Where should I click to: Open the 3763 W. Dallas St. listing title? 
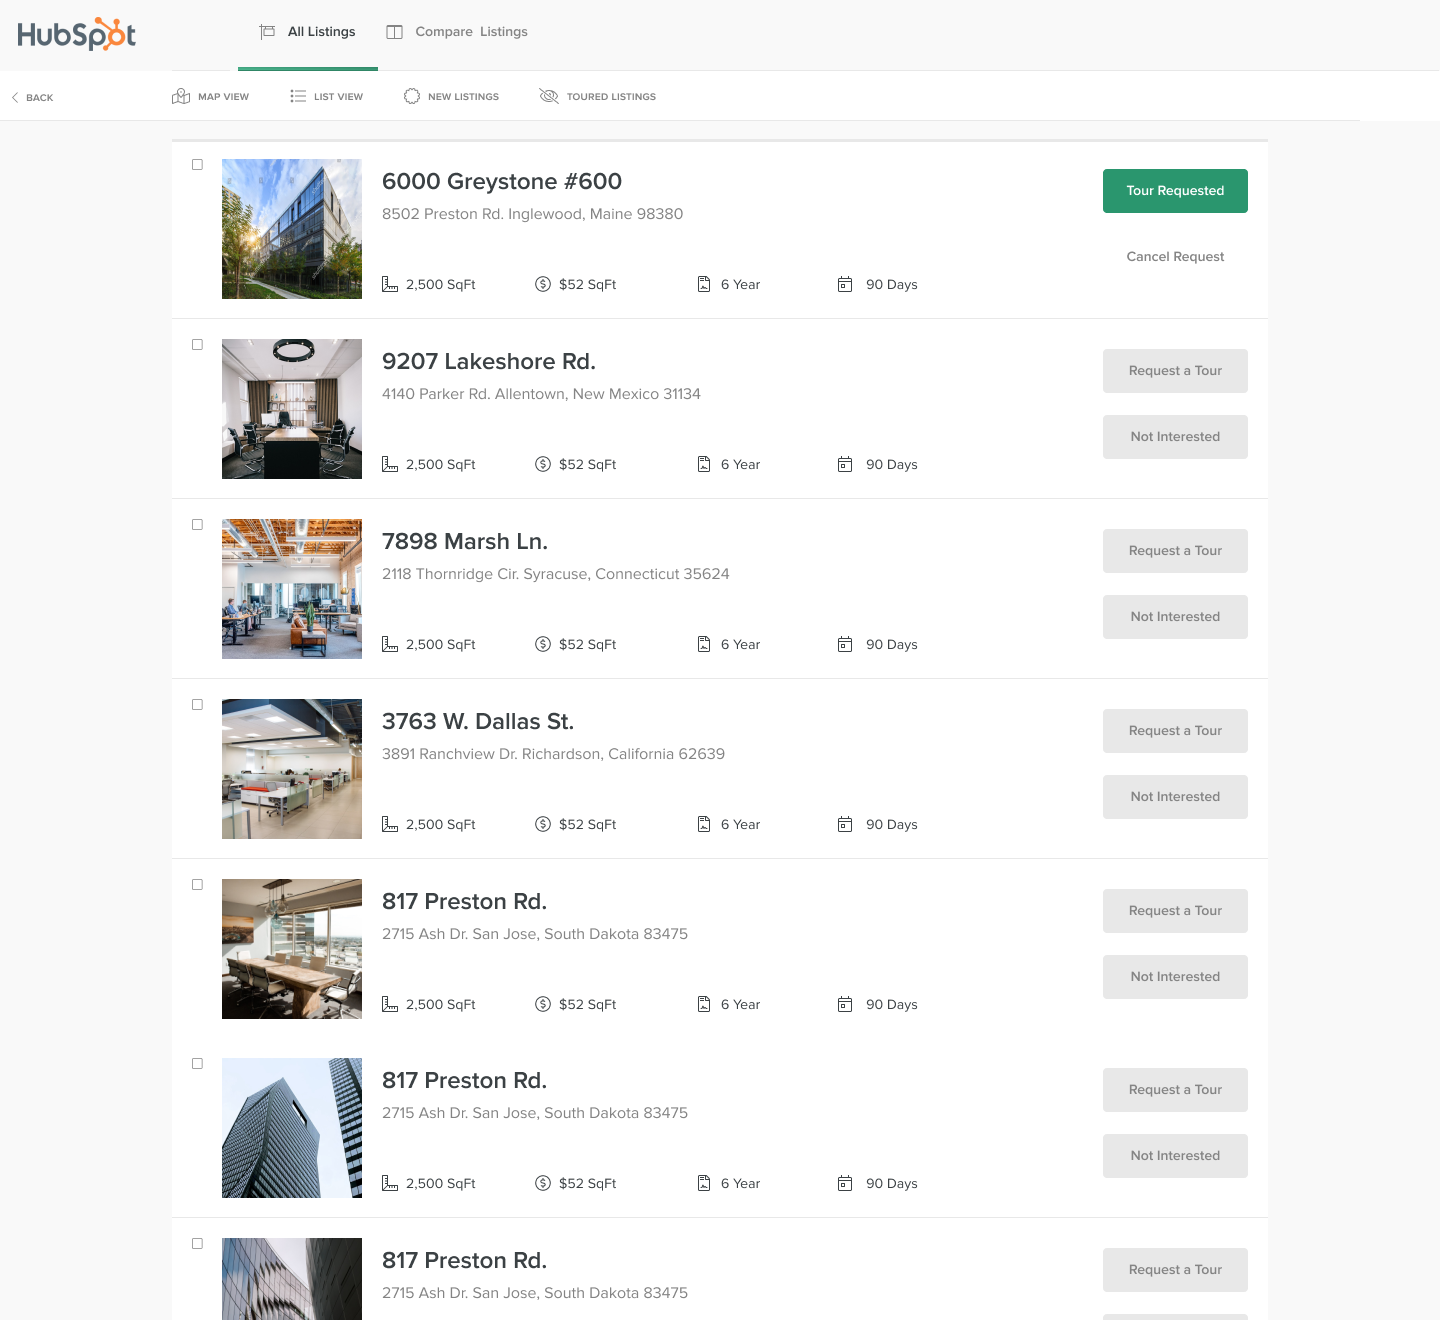(x=478, y=721)
